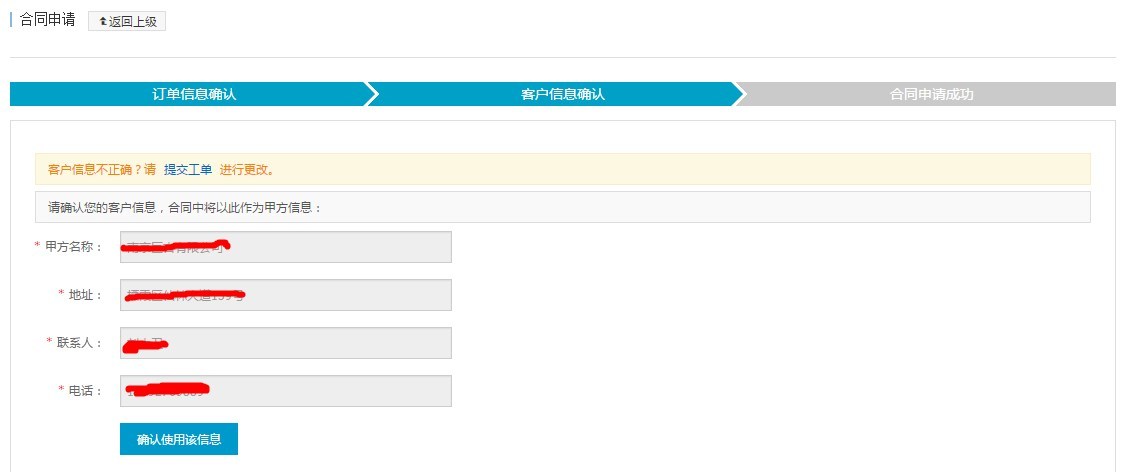Screen dimensions: 1125x472
Task: Focus the 地址 input field
Action: click(x=285, y=295)
